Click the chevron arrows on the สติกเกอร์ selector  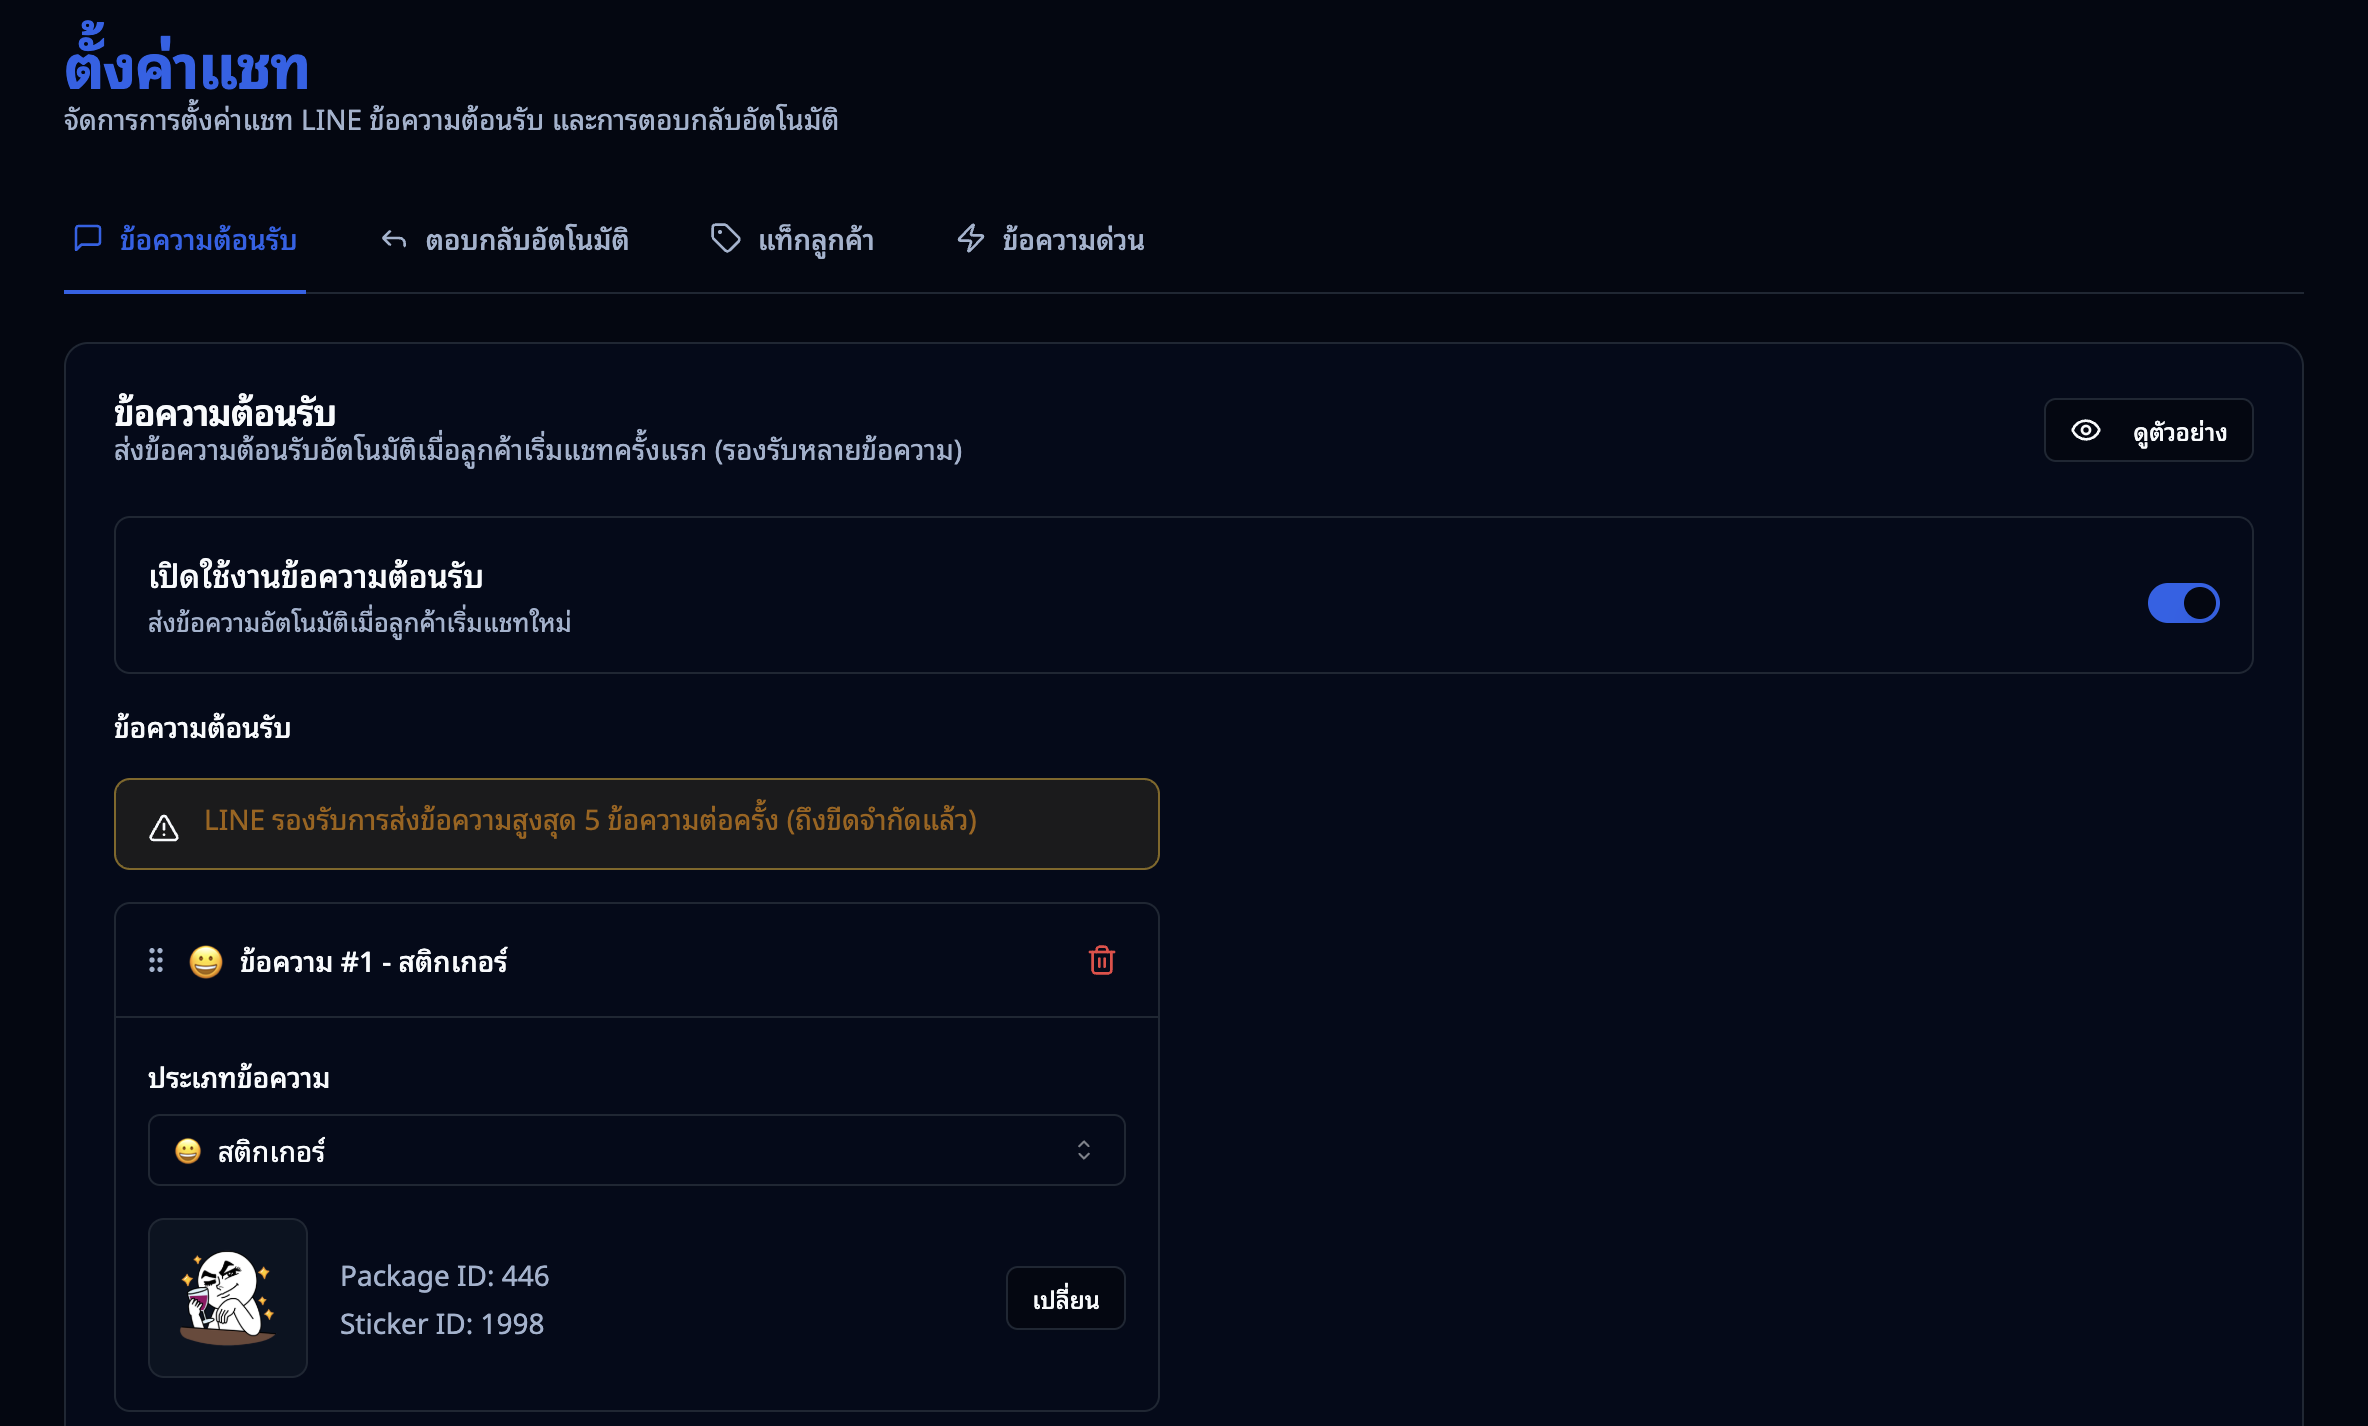[x=1083, y=1150]
